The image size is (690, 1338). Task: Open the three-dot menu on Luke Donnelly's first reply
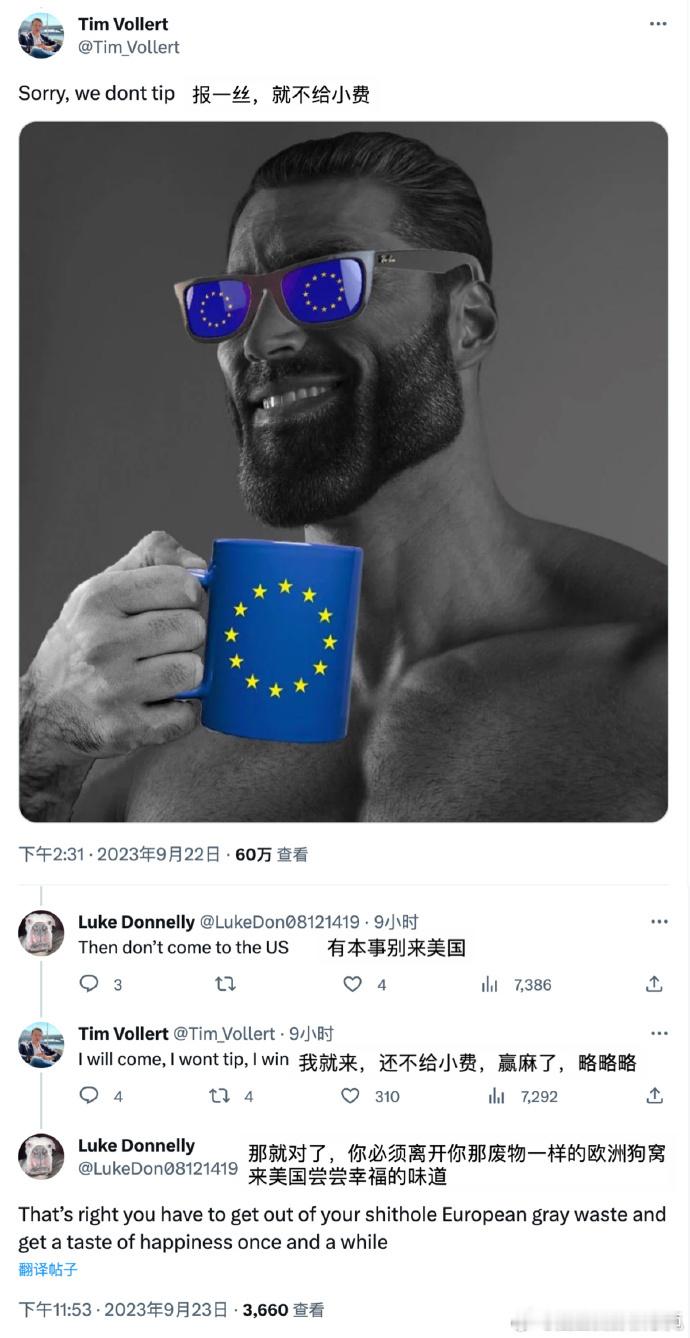click(659, 922)
